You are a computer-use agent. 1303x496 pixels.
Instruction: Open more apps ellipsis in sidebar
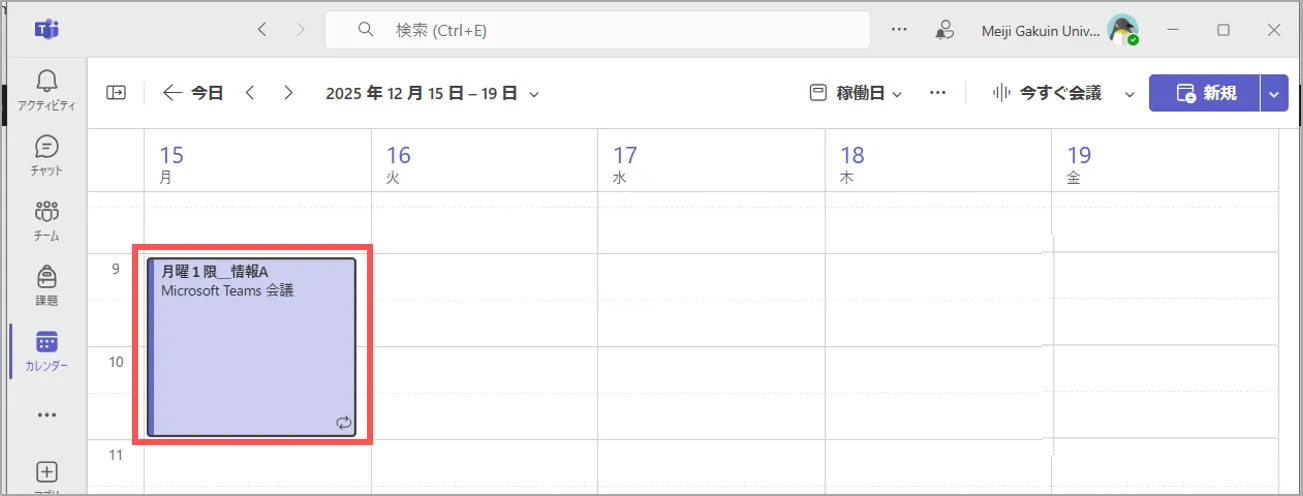[x=47, y=414]
